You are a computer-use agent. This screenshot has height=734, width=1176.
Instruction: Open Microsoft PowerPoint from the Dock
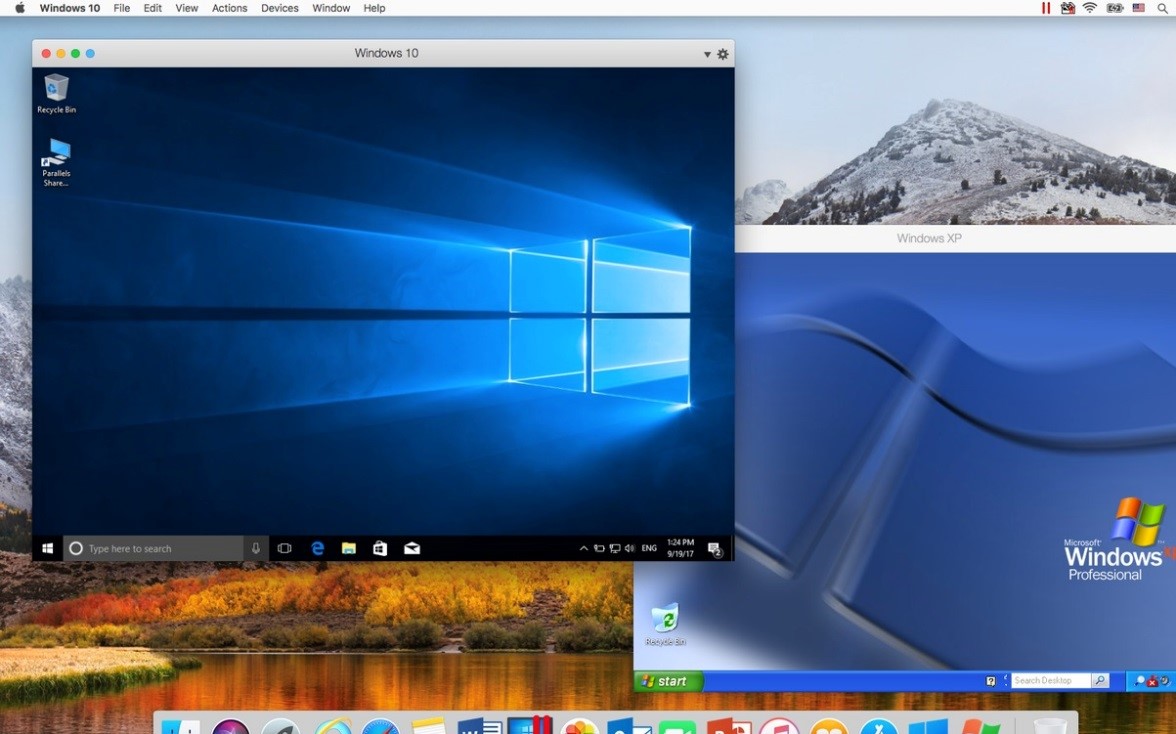point(728,727)
